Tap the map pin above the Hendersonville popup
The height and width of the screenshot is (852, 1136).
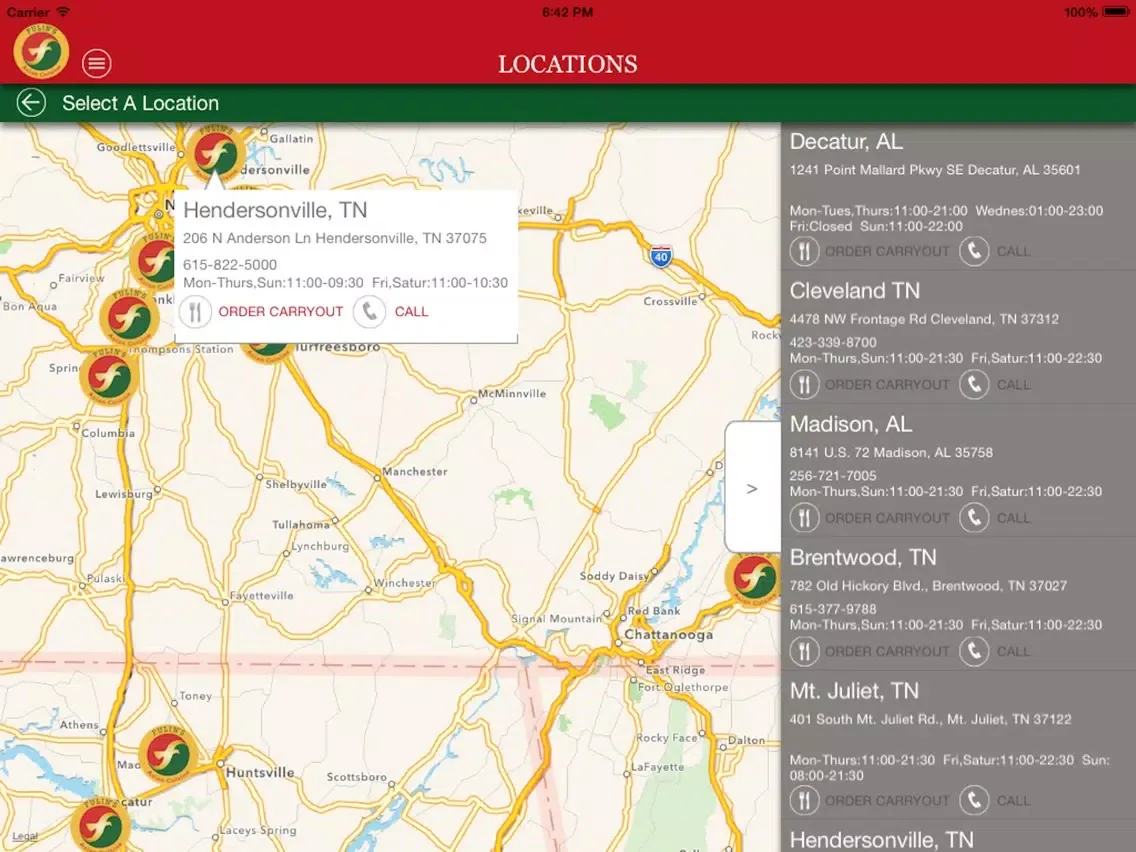pos(215,153)
